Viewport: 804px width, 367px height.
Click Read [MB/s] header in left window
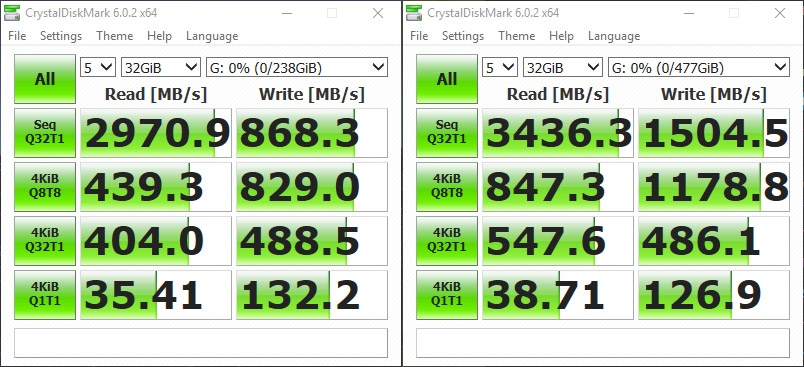(x=156, y=94)
